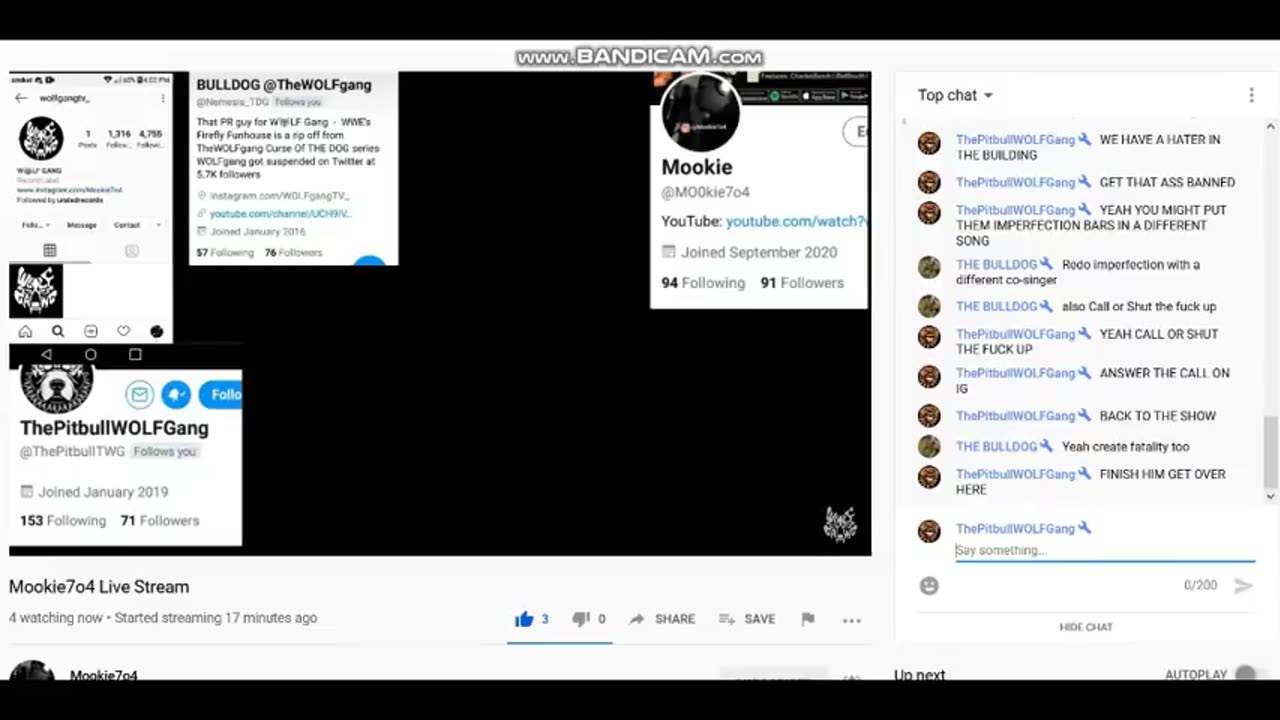Tap Instagram home icon in phone screenshot
This screenshot has width=1280, height=720.
[x=25, y=332]
